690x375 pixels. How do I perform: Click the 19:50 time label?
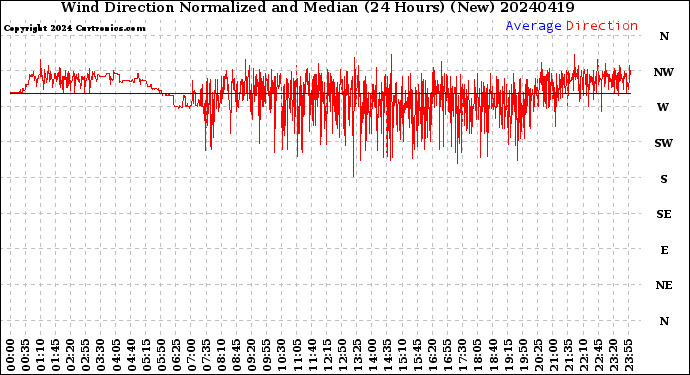[x=523, y=355]
